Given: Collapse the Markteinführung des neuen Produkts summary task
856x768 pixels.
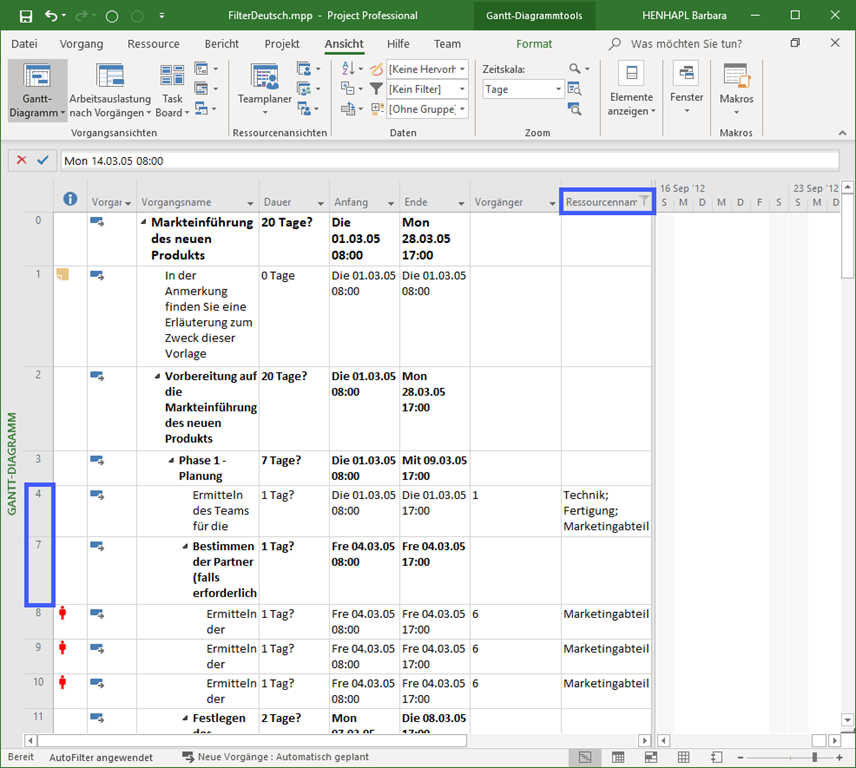Looking at the screenshot, I should tap(144, 222).
